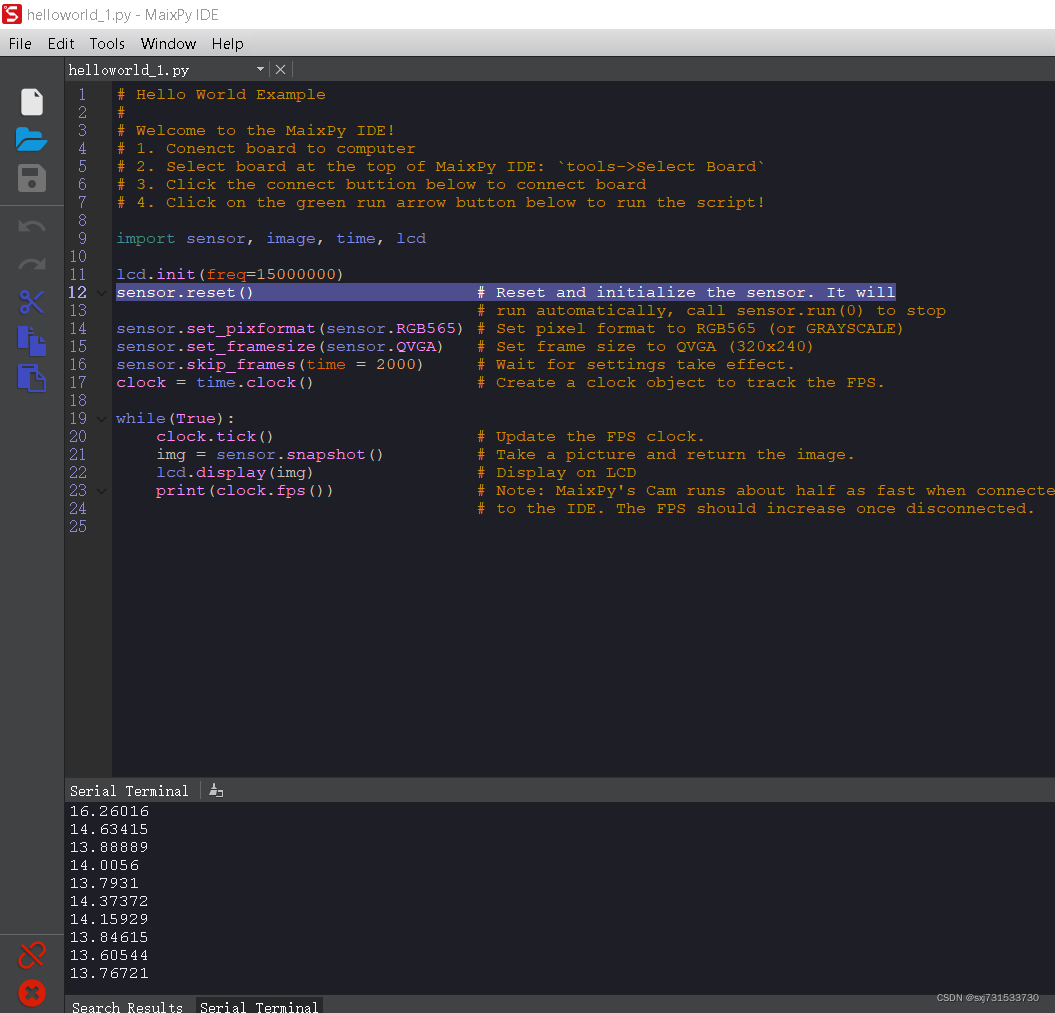Viewport: 1055px width, 1013px height.
Task: Click the Undo arrow icon
Action: click(32, 227)
